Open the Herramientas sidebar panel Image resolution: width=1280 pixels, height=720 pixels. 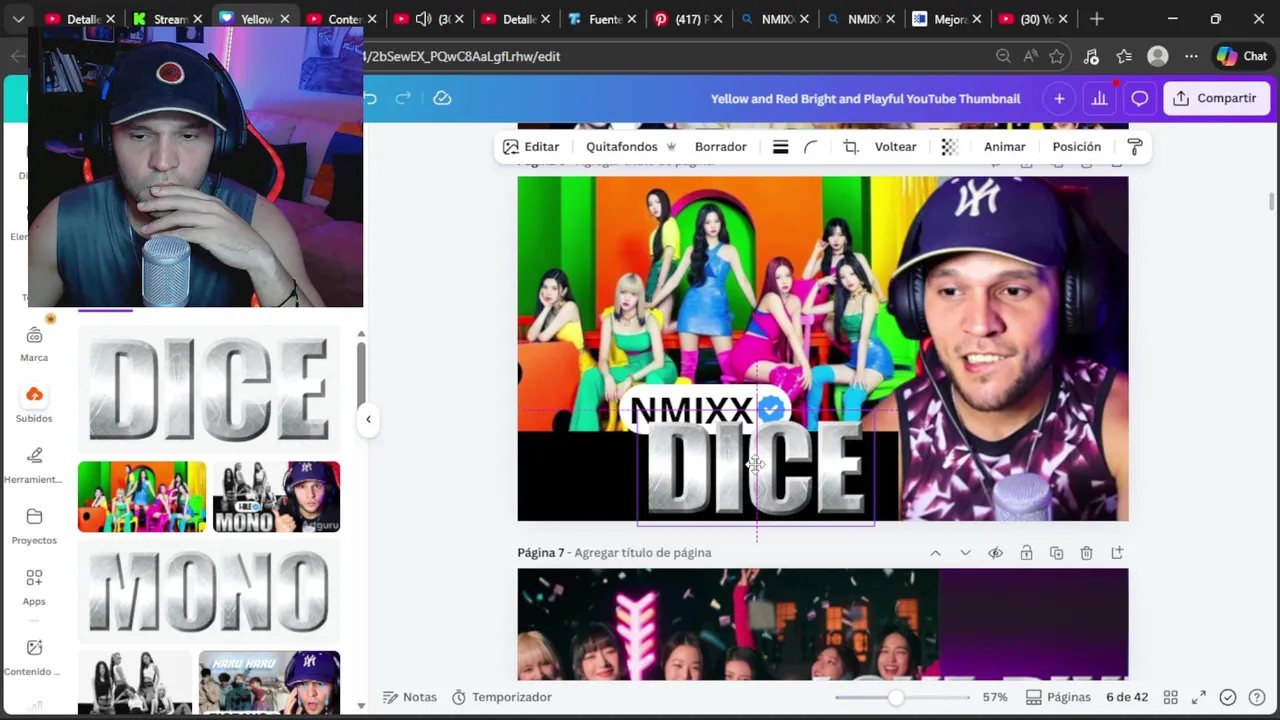pos(34,465)
